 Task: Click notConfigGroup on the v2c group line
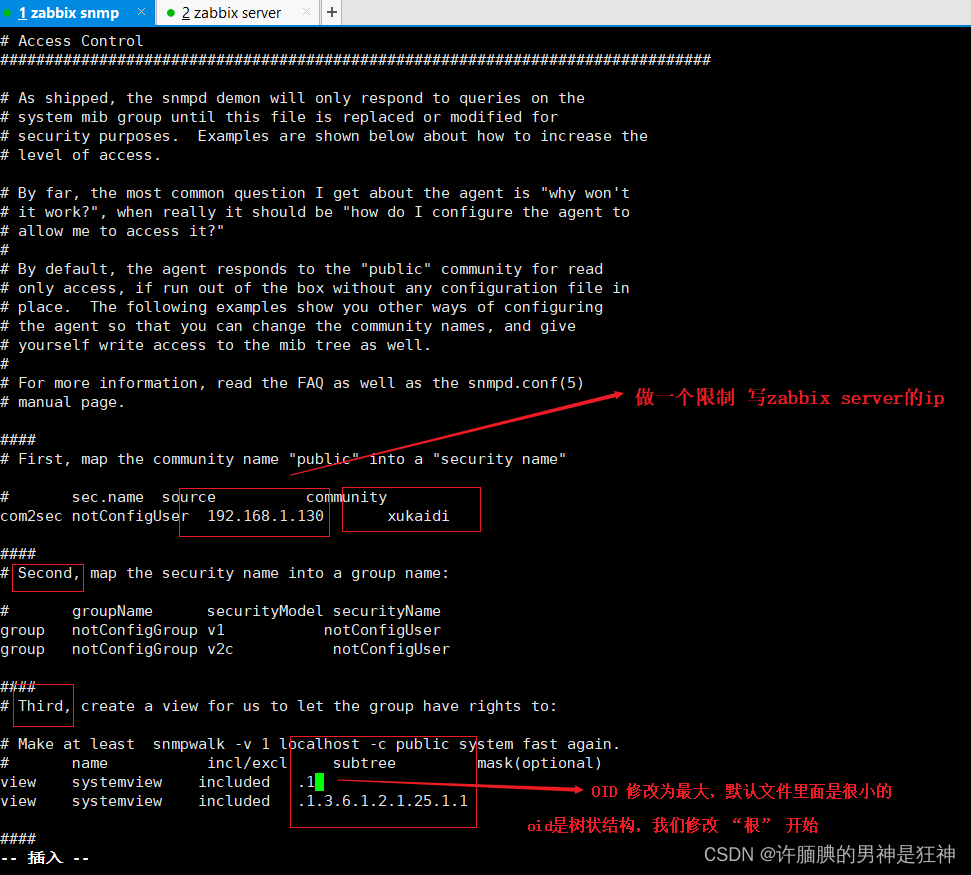tap(134, 649)
